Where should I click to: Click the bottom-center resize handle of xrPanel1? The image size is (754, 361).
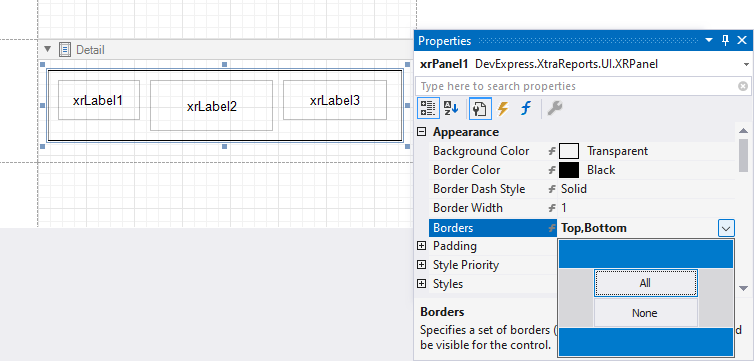[225, 146]
